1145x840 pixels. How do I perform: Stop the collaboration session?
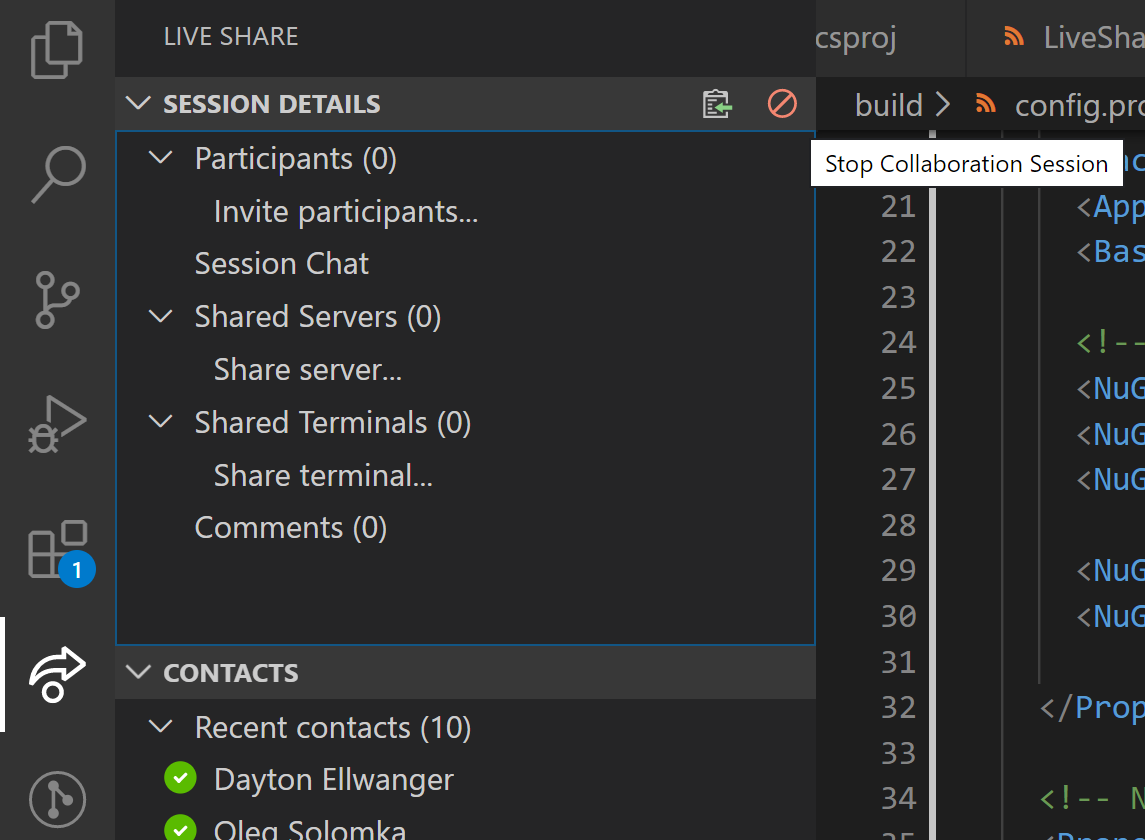781,103
